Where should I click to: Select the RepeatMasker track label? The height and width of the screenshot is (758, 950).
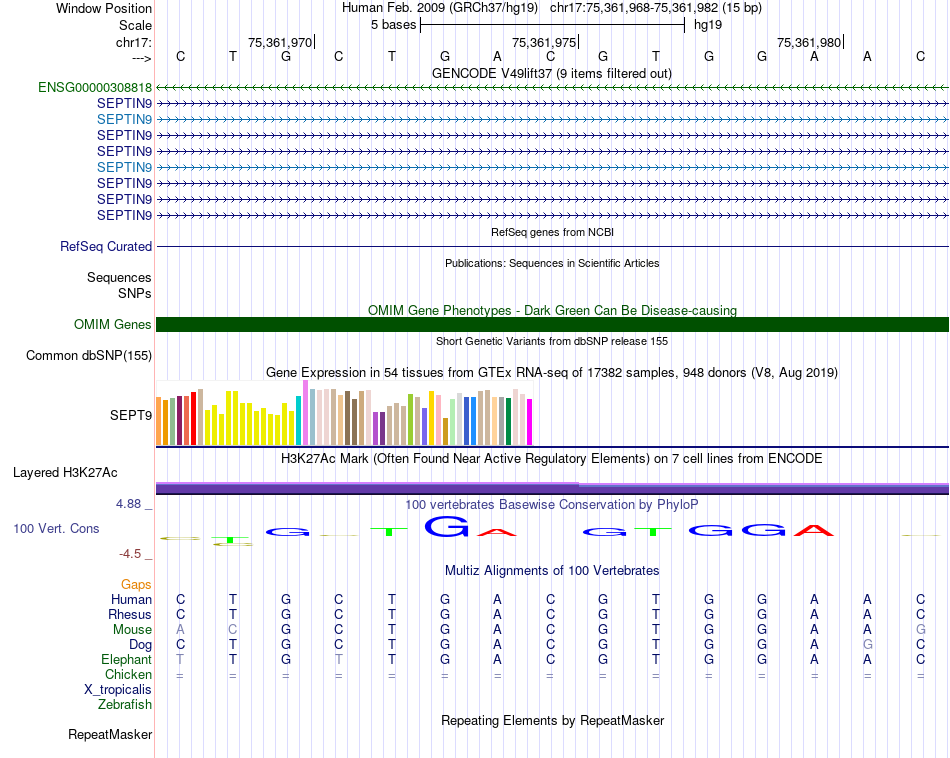(110, 734)
